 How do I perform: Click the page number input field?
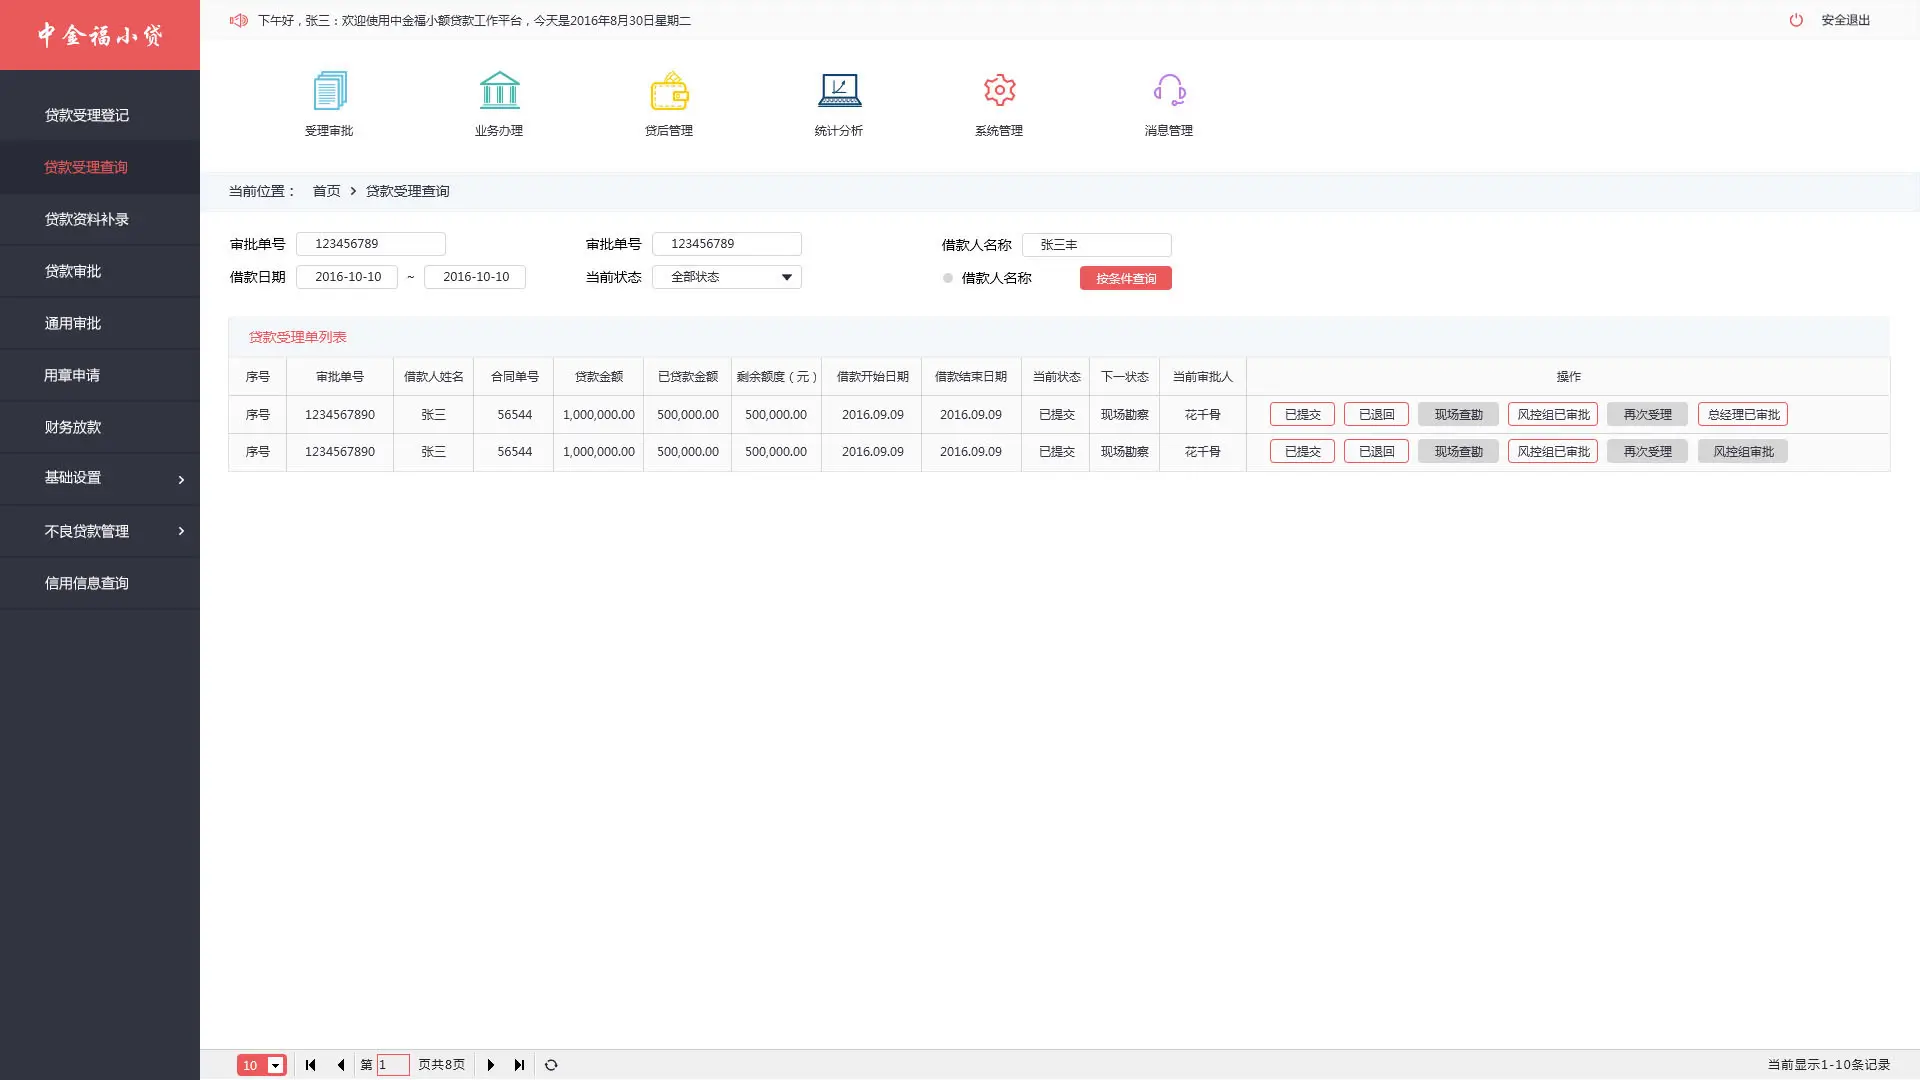click(x=393, y=1065)
